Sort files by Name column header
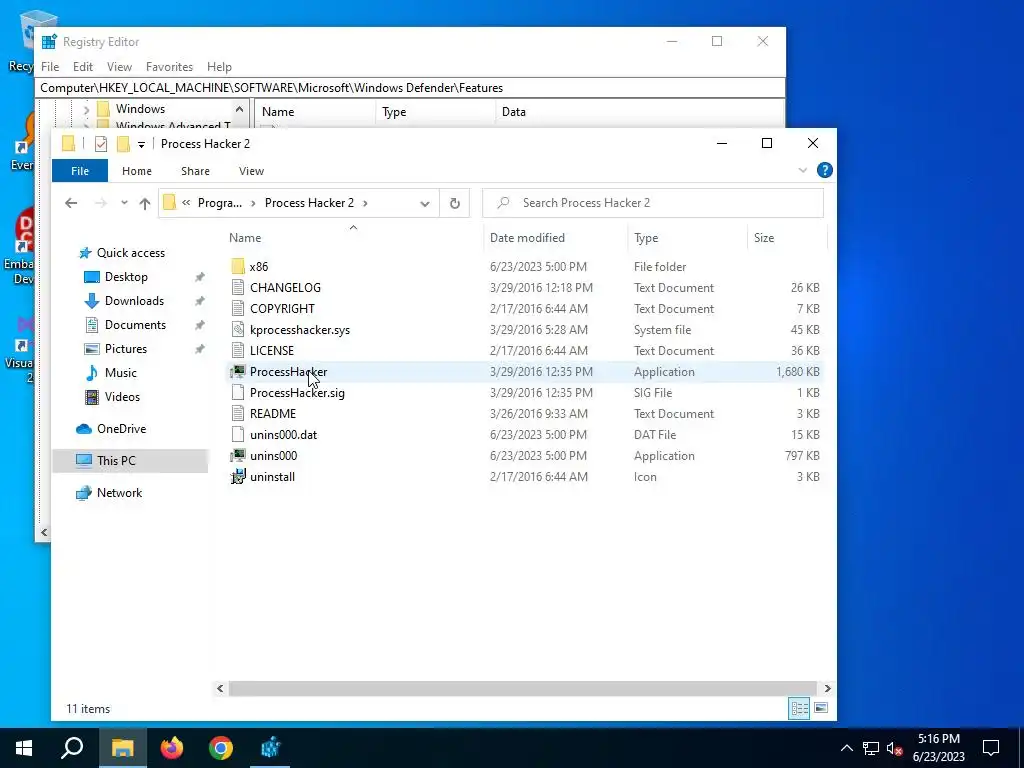 (245, 238)
